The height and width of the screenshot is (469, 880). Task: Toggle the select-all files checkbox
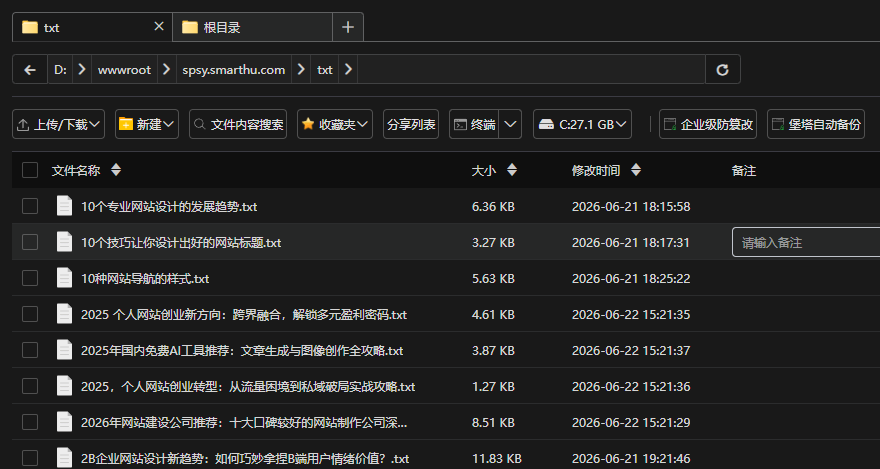(x=30, y=170)
